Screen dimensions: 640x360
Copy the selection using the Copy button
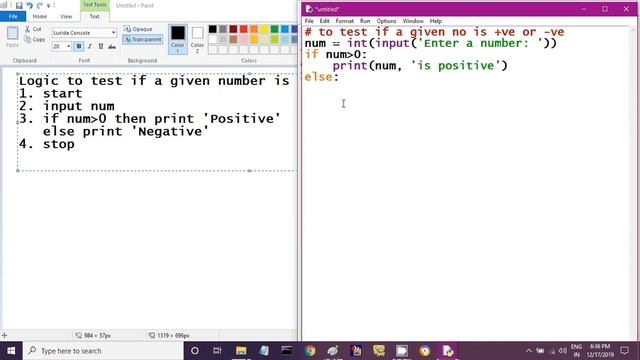tap(35, 39)
